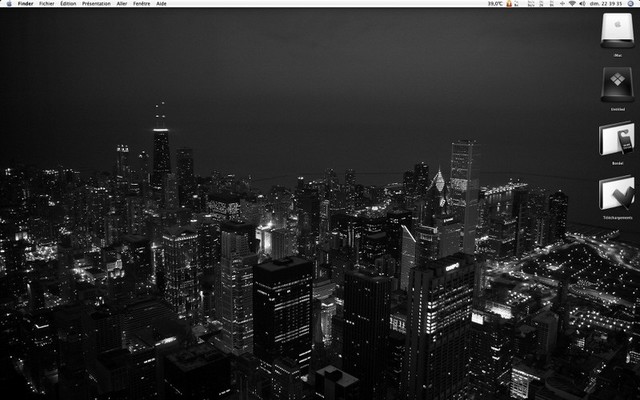Open the Fichier menu
This screenshot has height=400, width=640.
pos(47,3)
